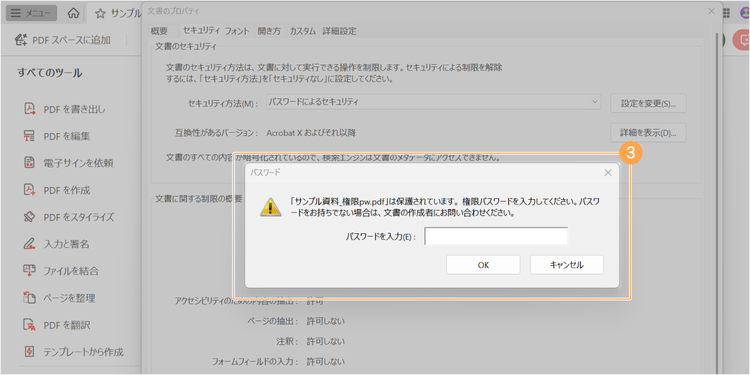Switch to the 詳細設定 tab

339,31
